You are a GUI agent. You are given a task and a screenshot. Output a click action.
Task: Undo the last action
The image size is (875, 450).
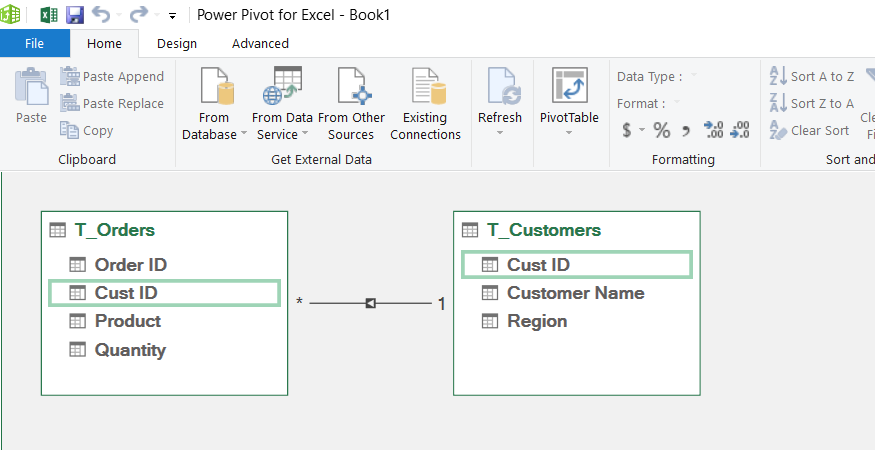click(x=101, y=15)
